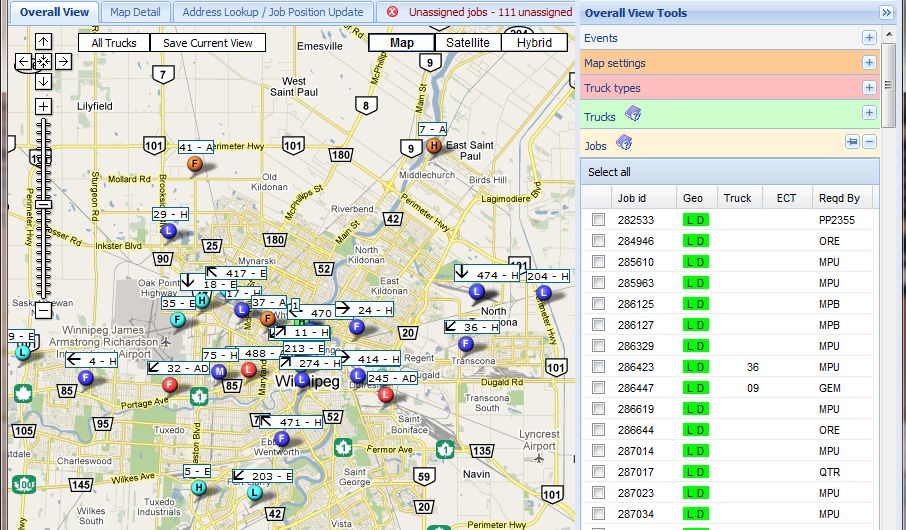
Task: Click the map zoom slider handle
Action: 43,204
